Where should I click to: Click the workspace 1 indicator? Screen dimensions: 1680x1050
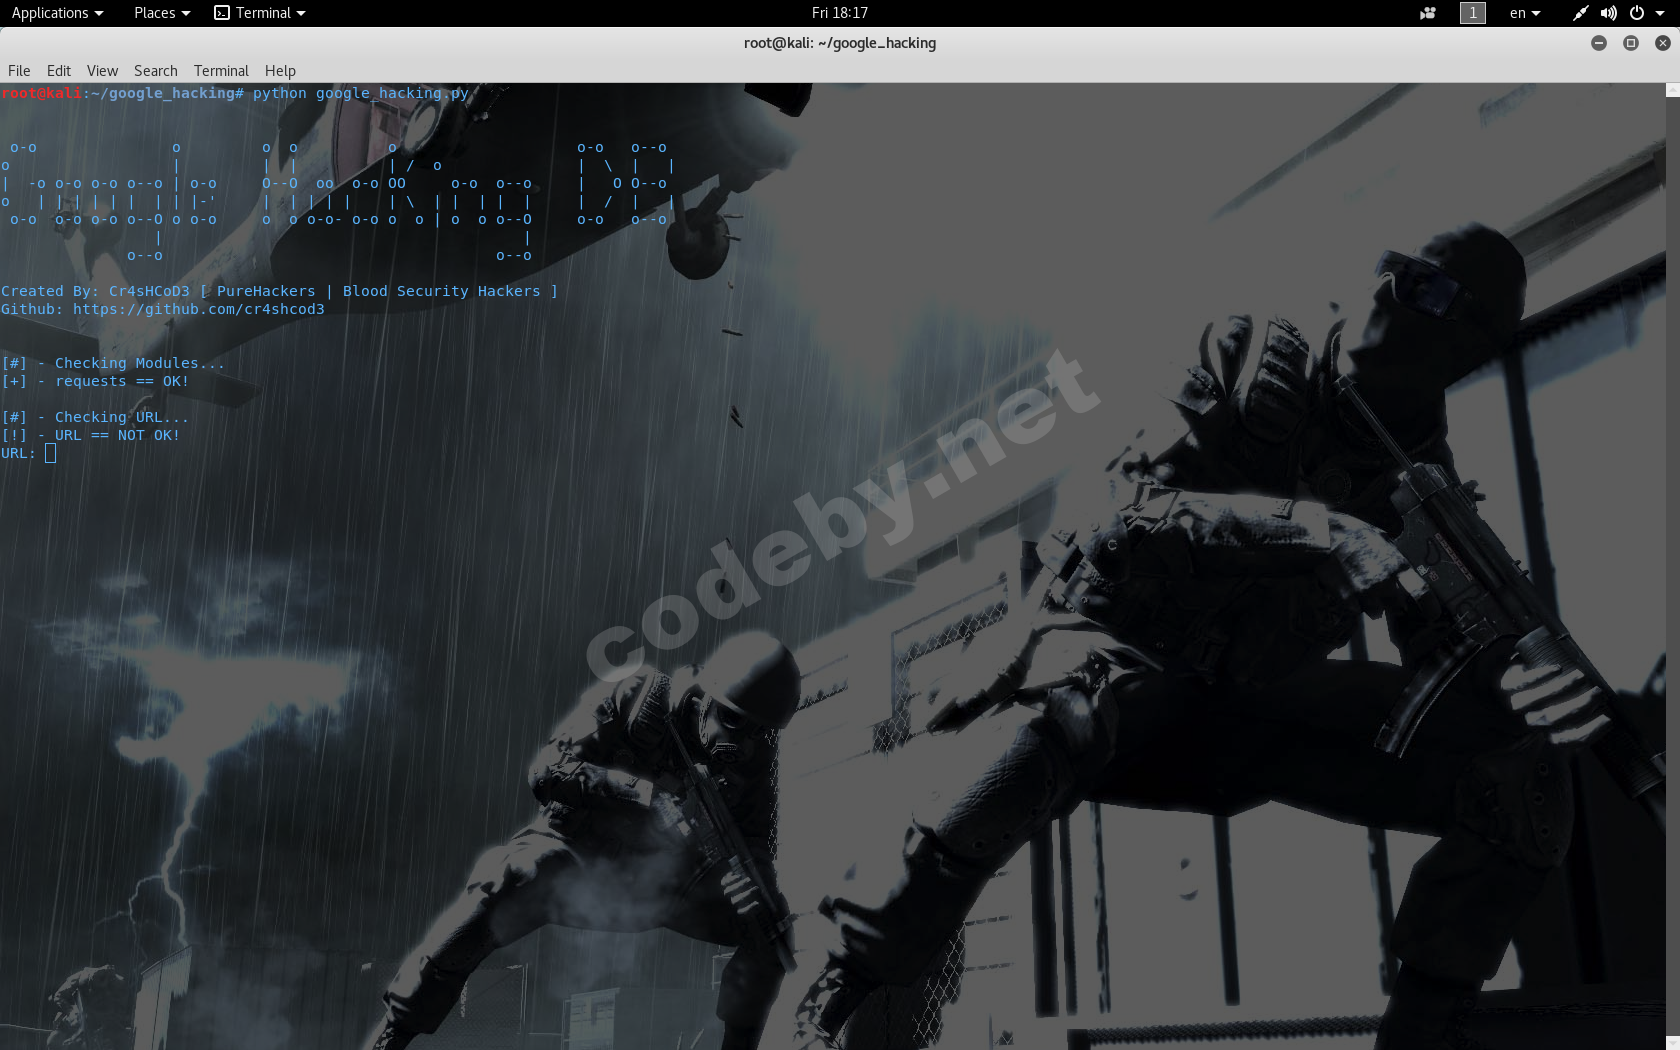click(x=1473, y=13)
